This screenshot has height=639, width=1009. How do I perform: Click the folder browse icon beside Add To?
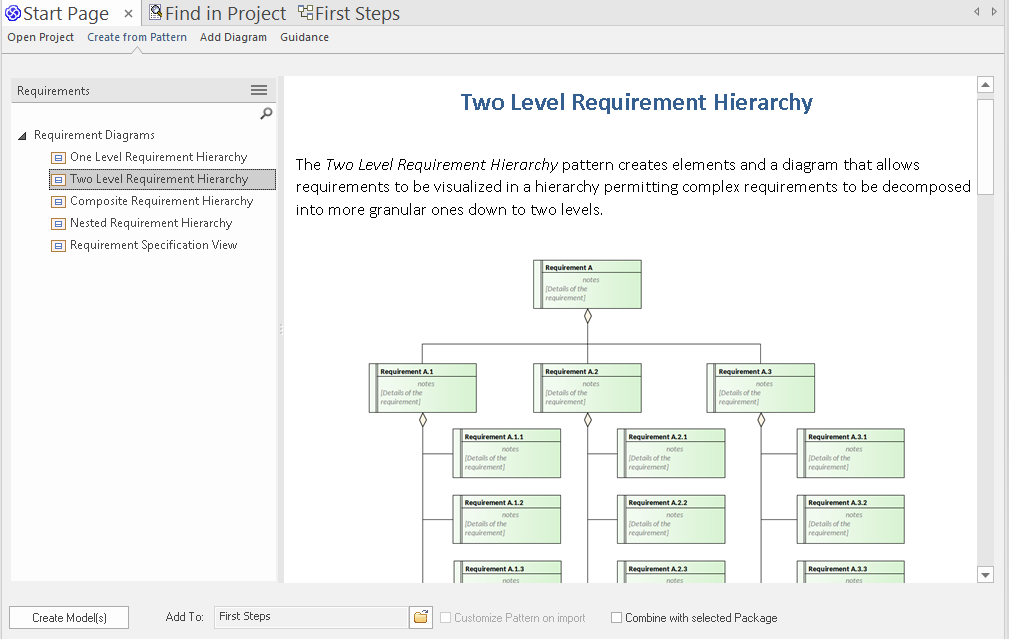[x=421, y=617]
